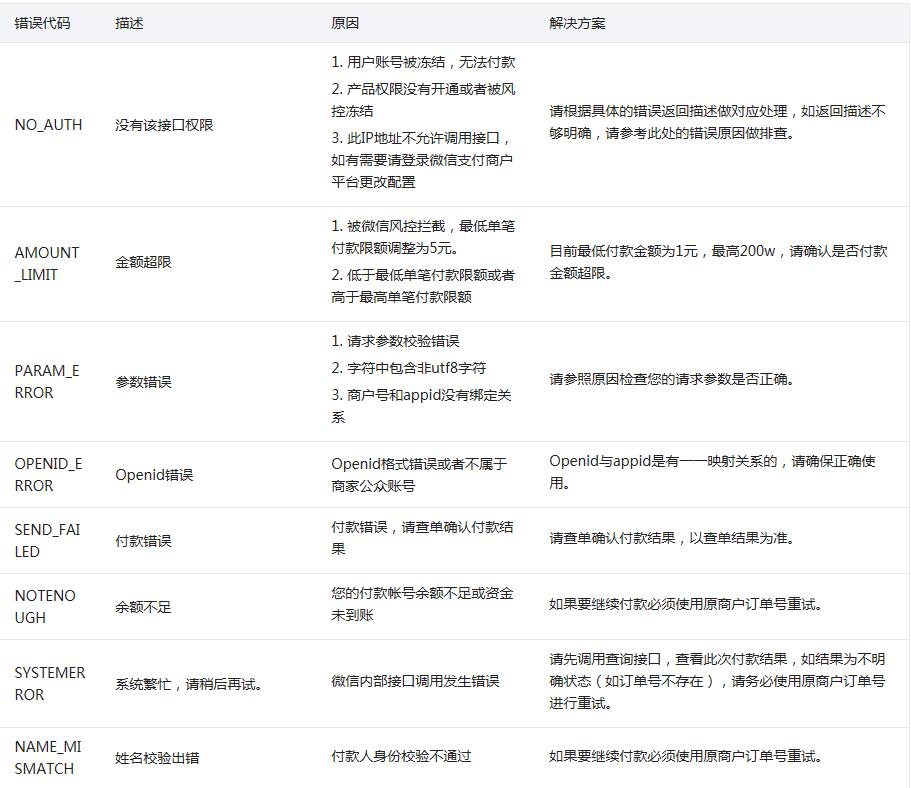This screenshot has width=911, height=788.
Task: Click the 余额不足 description cell
Action: (x=143, y=607)
